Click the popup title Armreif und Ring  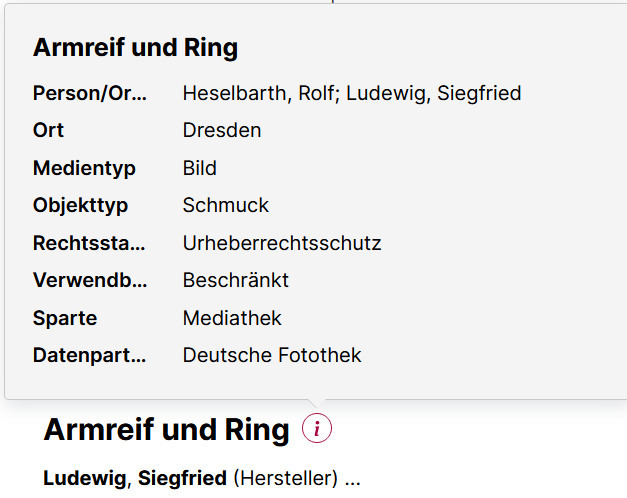point(135,48)
